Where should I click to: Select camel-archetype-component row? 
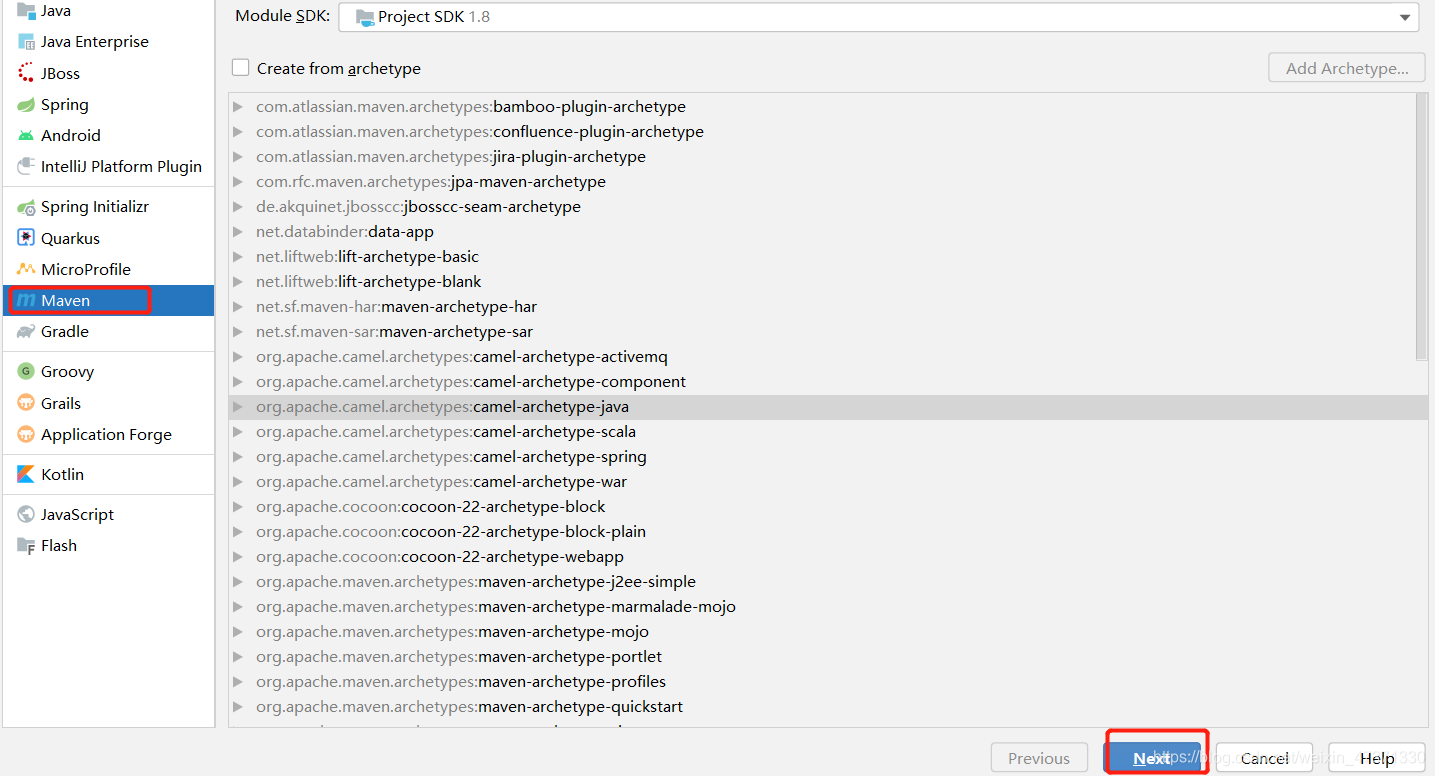(x=828, y=382)
